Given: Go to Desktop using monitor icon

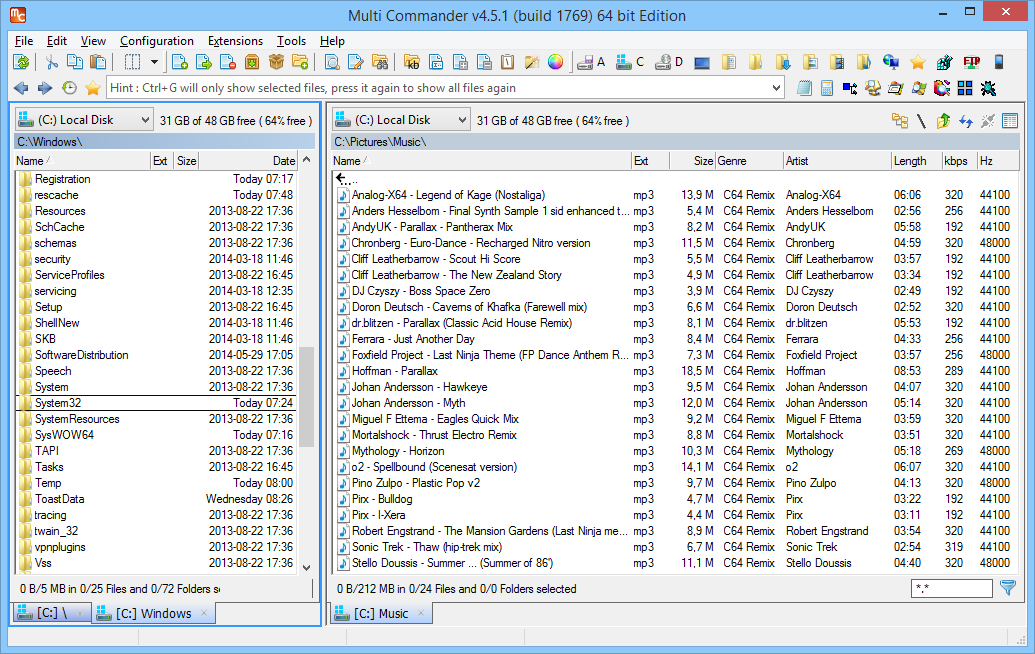Looking at the screenshot, I should [x=702, y=63].
